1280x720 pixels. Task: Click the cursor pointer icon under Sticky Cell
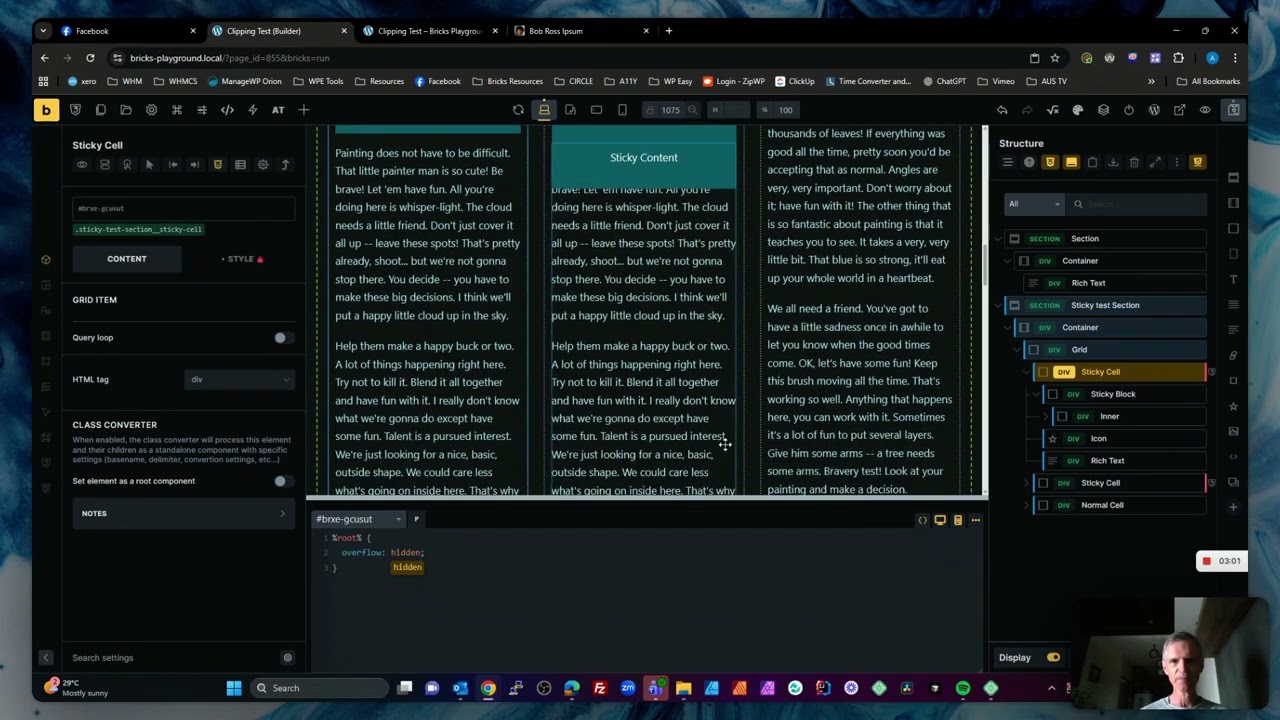tap(150, 165)
